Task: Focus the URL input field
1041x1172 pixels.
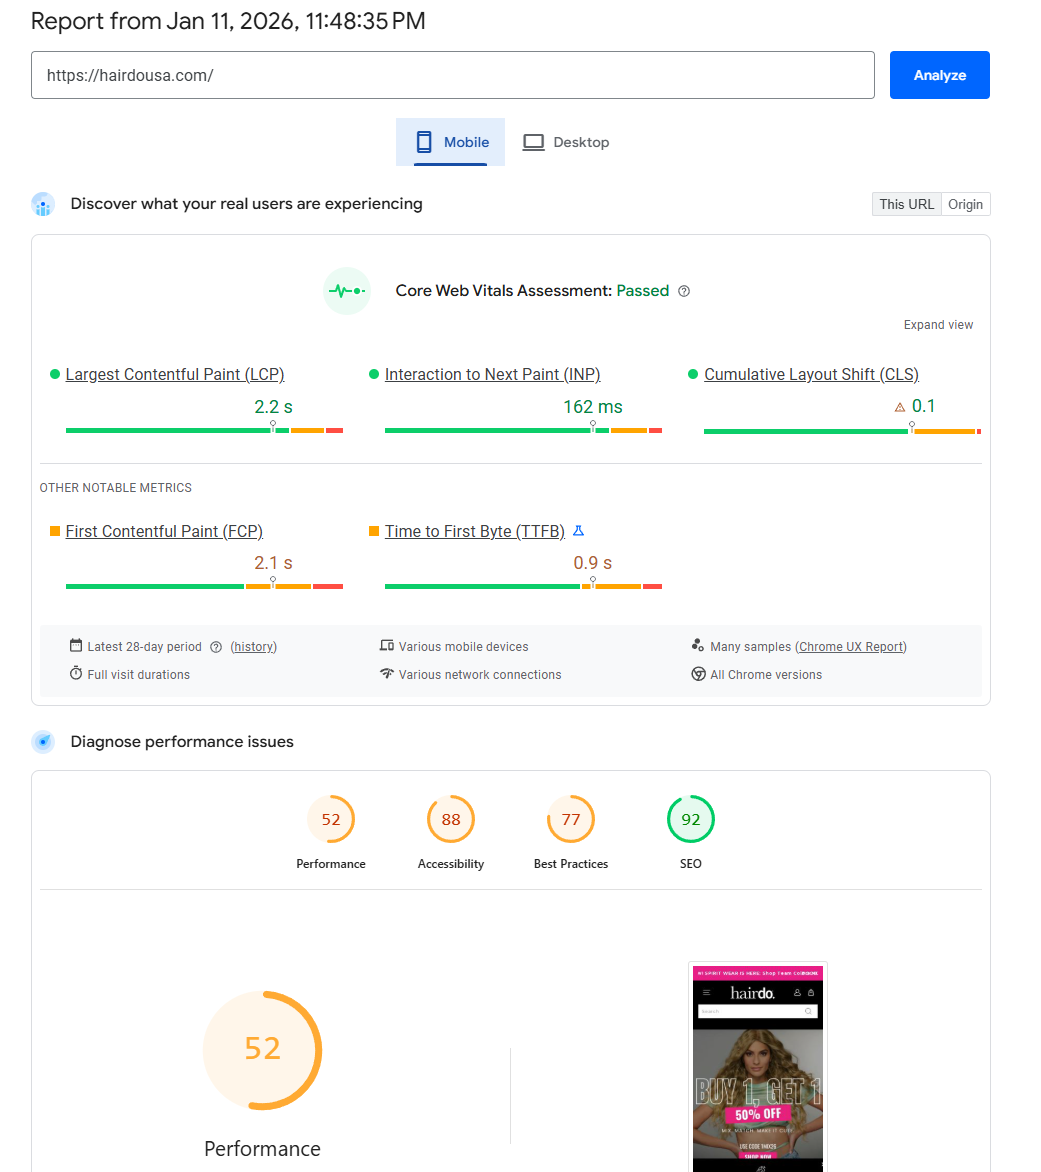Action: coord(453,75)
